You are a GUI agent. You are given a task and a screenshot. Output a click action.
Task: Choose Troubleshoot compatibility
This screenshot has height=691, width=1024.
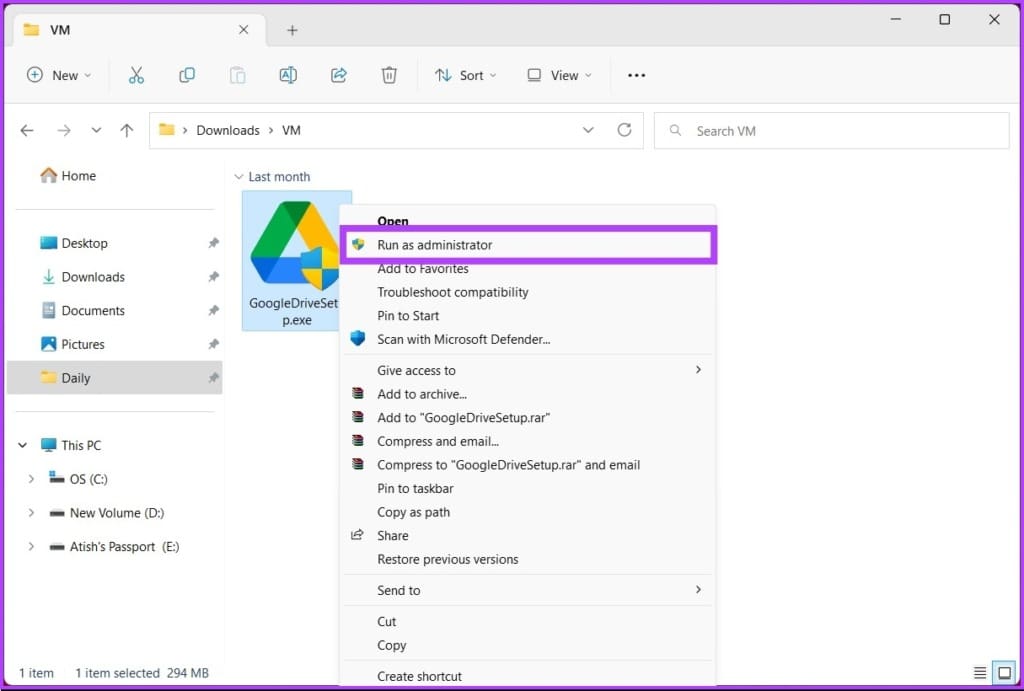coord(528,292)
